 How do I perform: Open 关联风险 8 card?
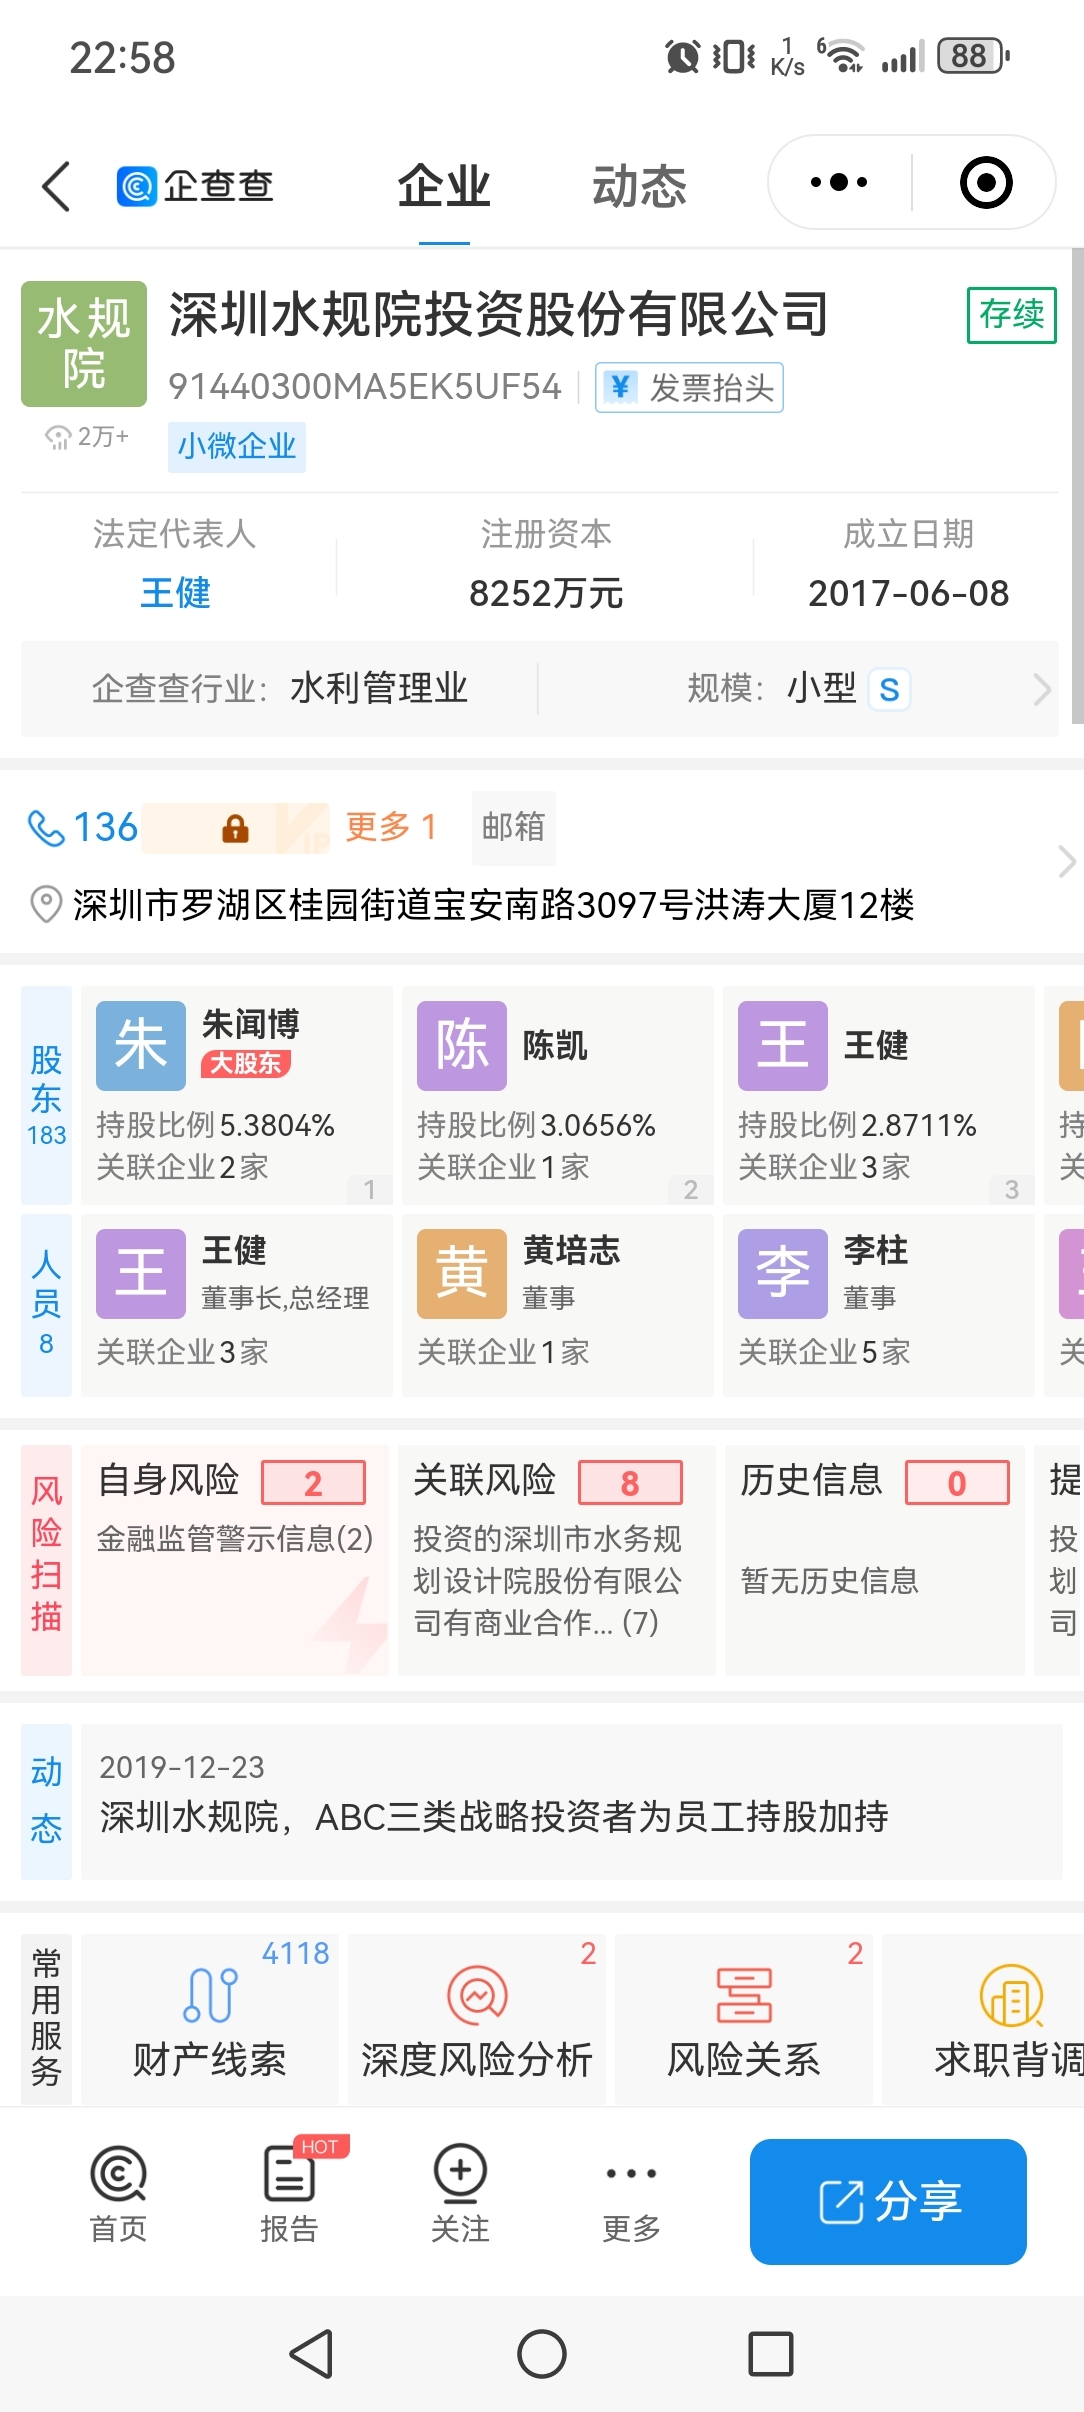556,1559
